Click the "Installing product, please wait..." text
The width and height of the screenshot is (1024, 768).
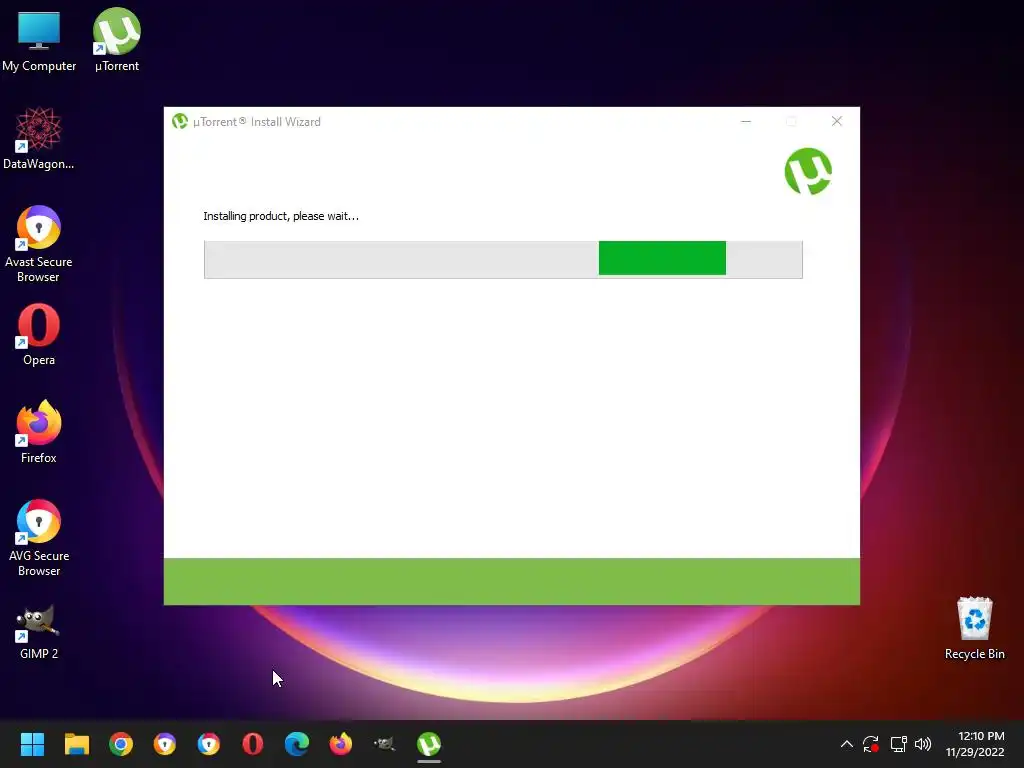281,216
